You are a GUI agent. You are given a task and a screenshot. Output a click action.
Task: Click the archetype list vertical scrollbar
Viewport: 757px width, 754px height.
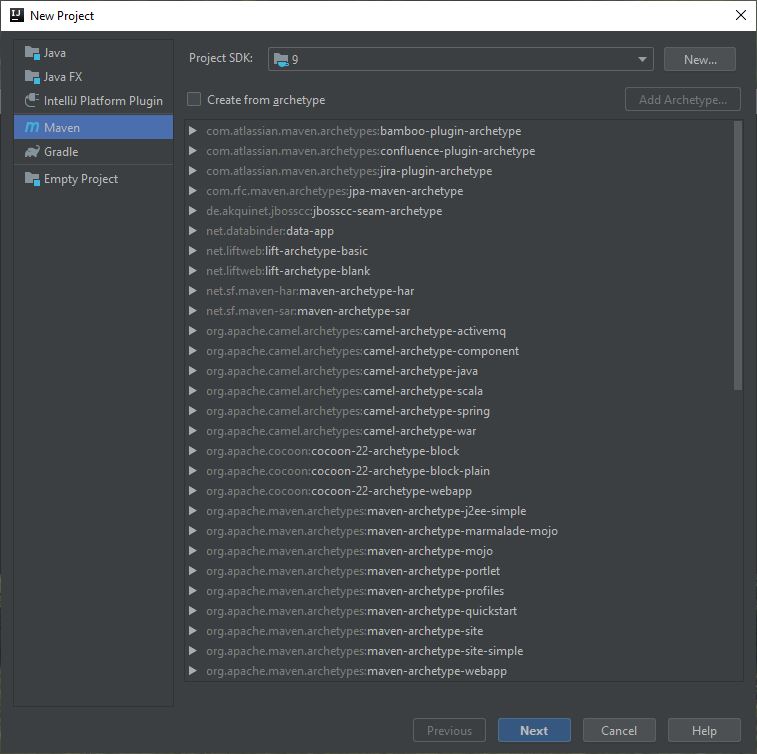(x=738, y=255)
